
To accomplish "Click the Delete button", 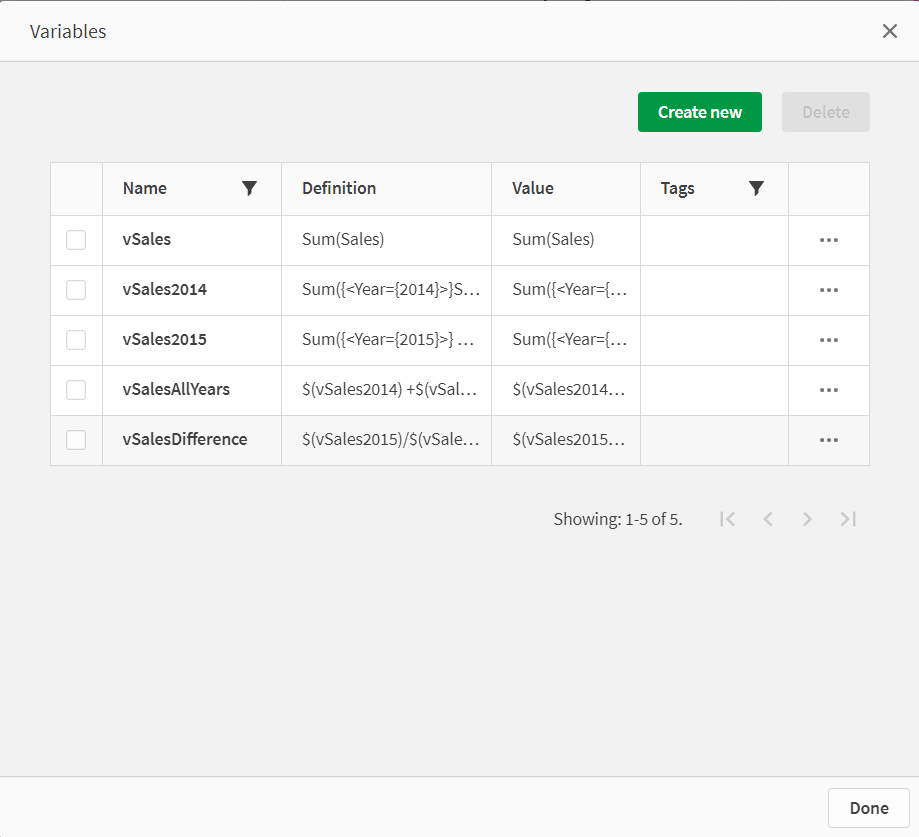I will pos(825,112).
